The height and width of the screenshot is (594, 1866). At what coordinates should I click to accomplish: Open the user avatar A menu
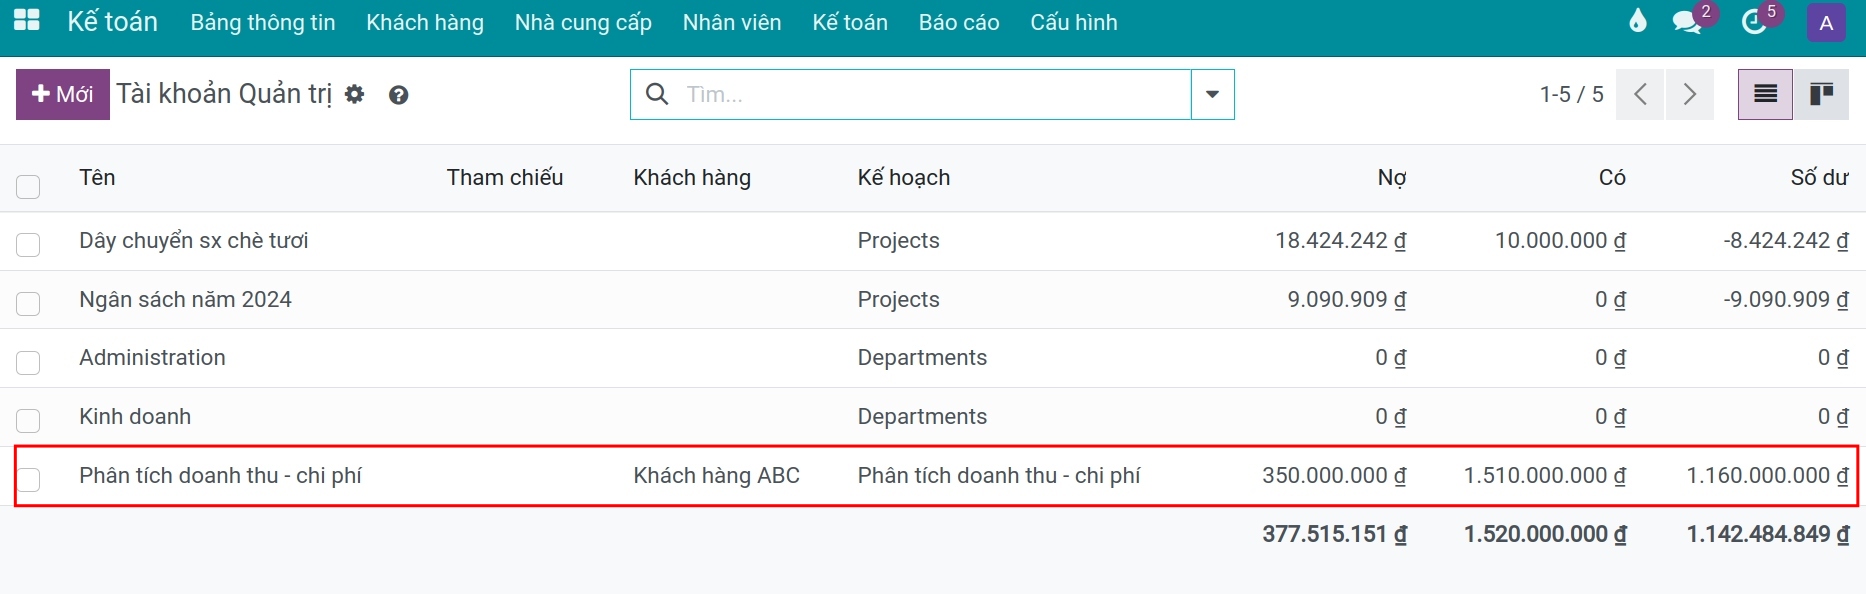click(1826, 23)
